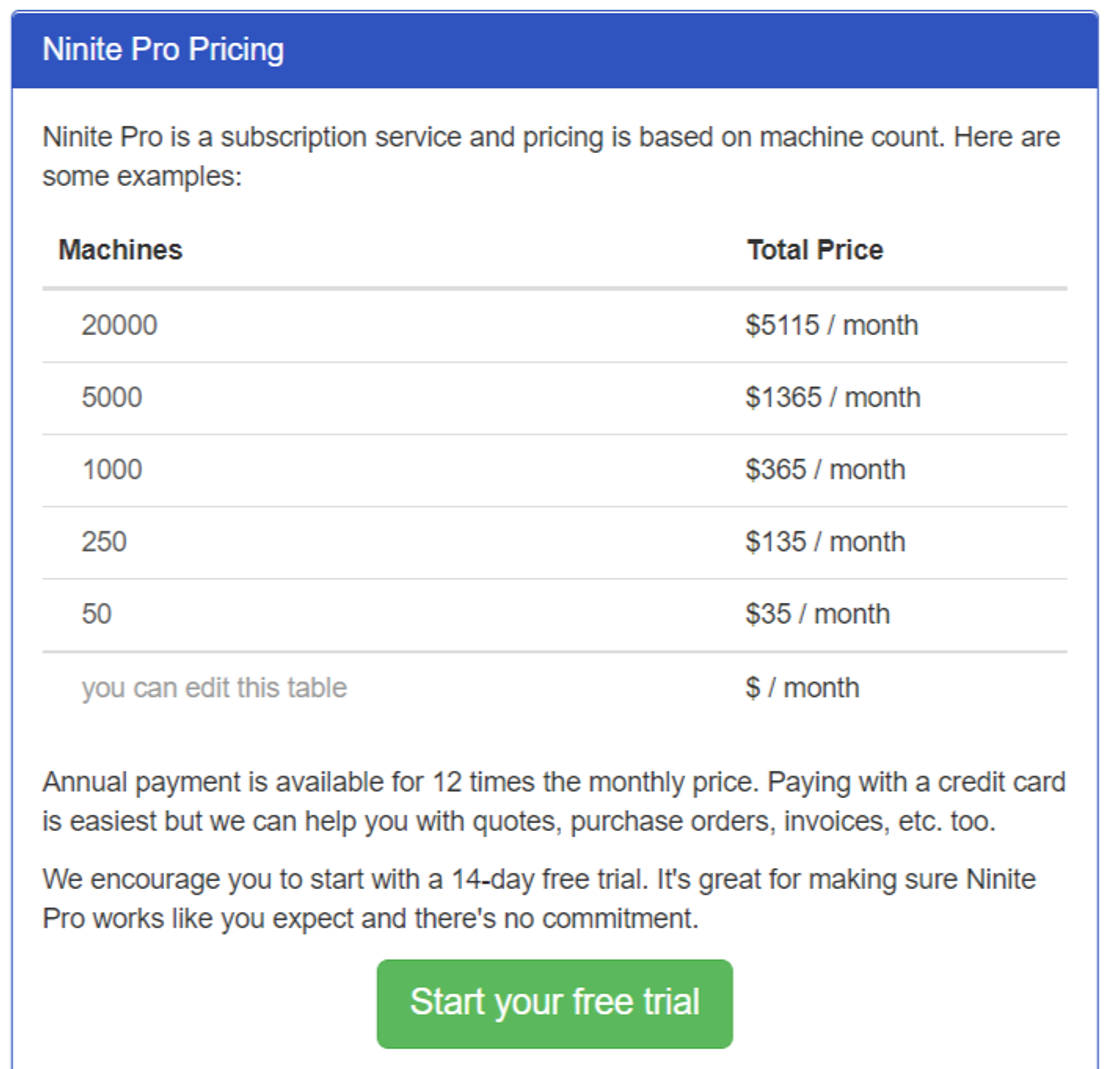Click the empty '$ / month' price cell
1108x1069 pixels.
(802, 688)
